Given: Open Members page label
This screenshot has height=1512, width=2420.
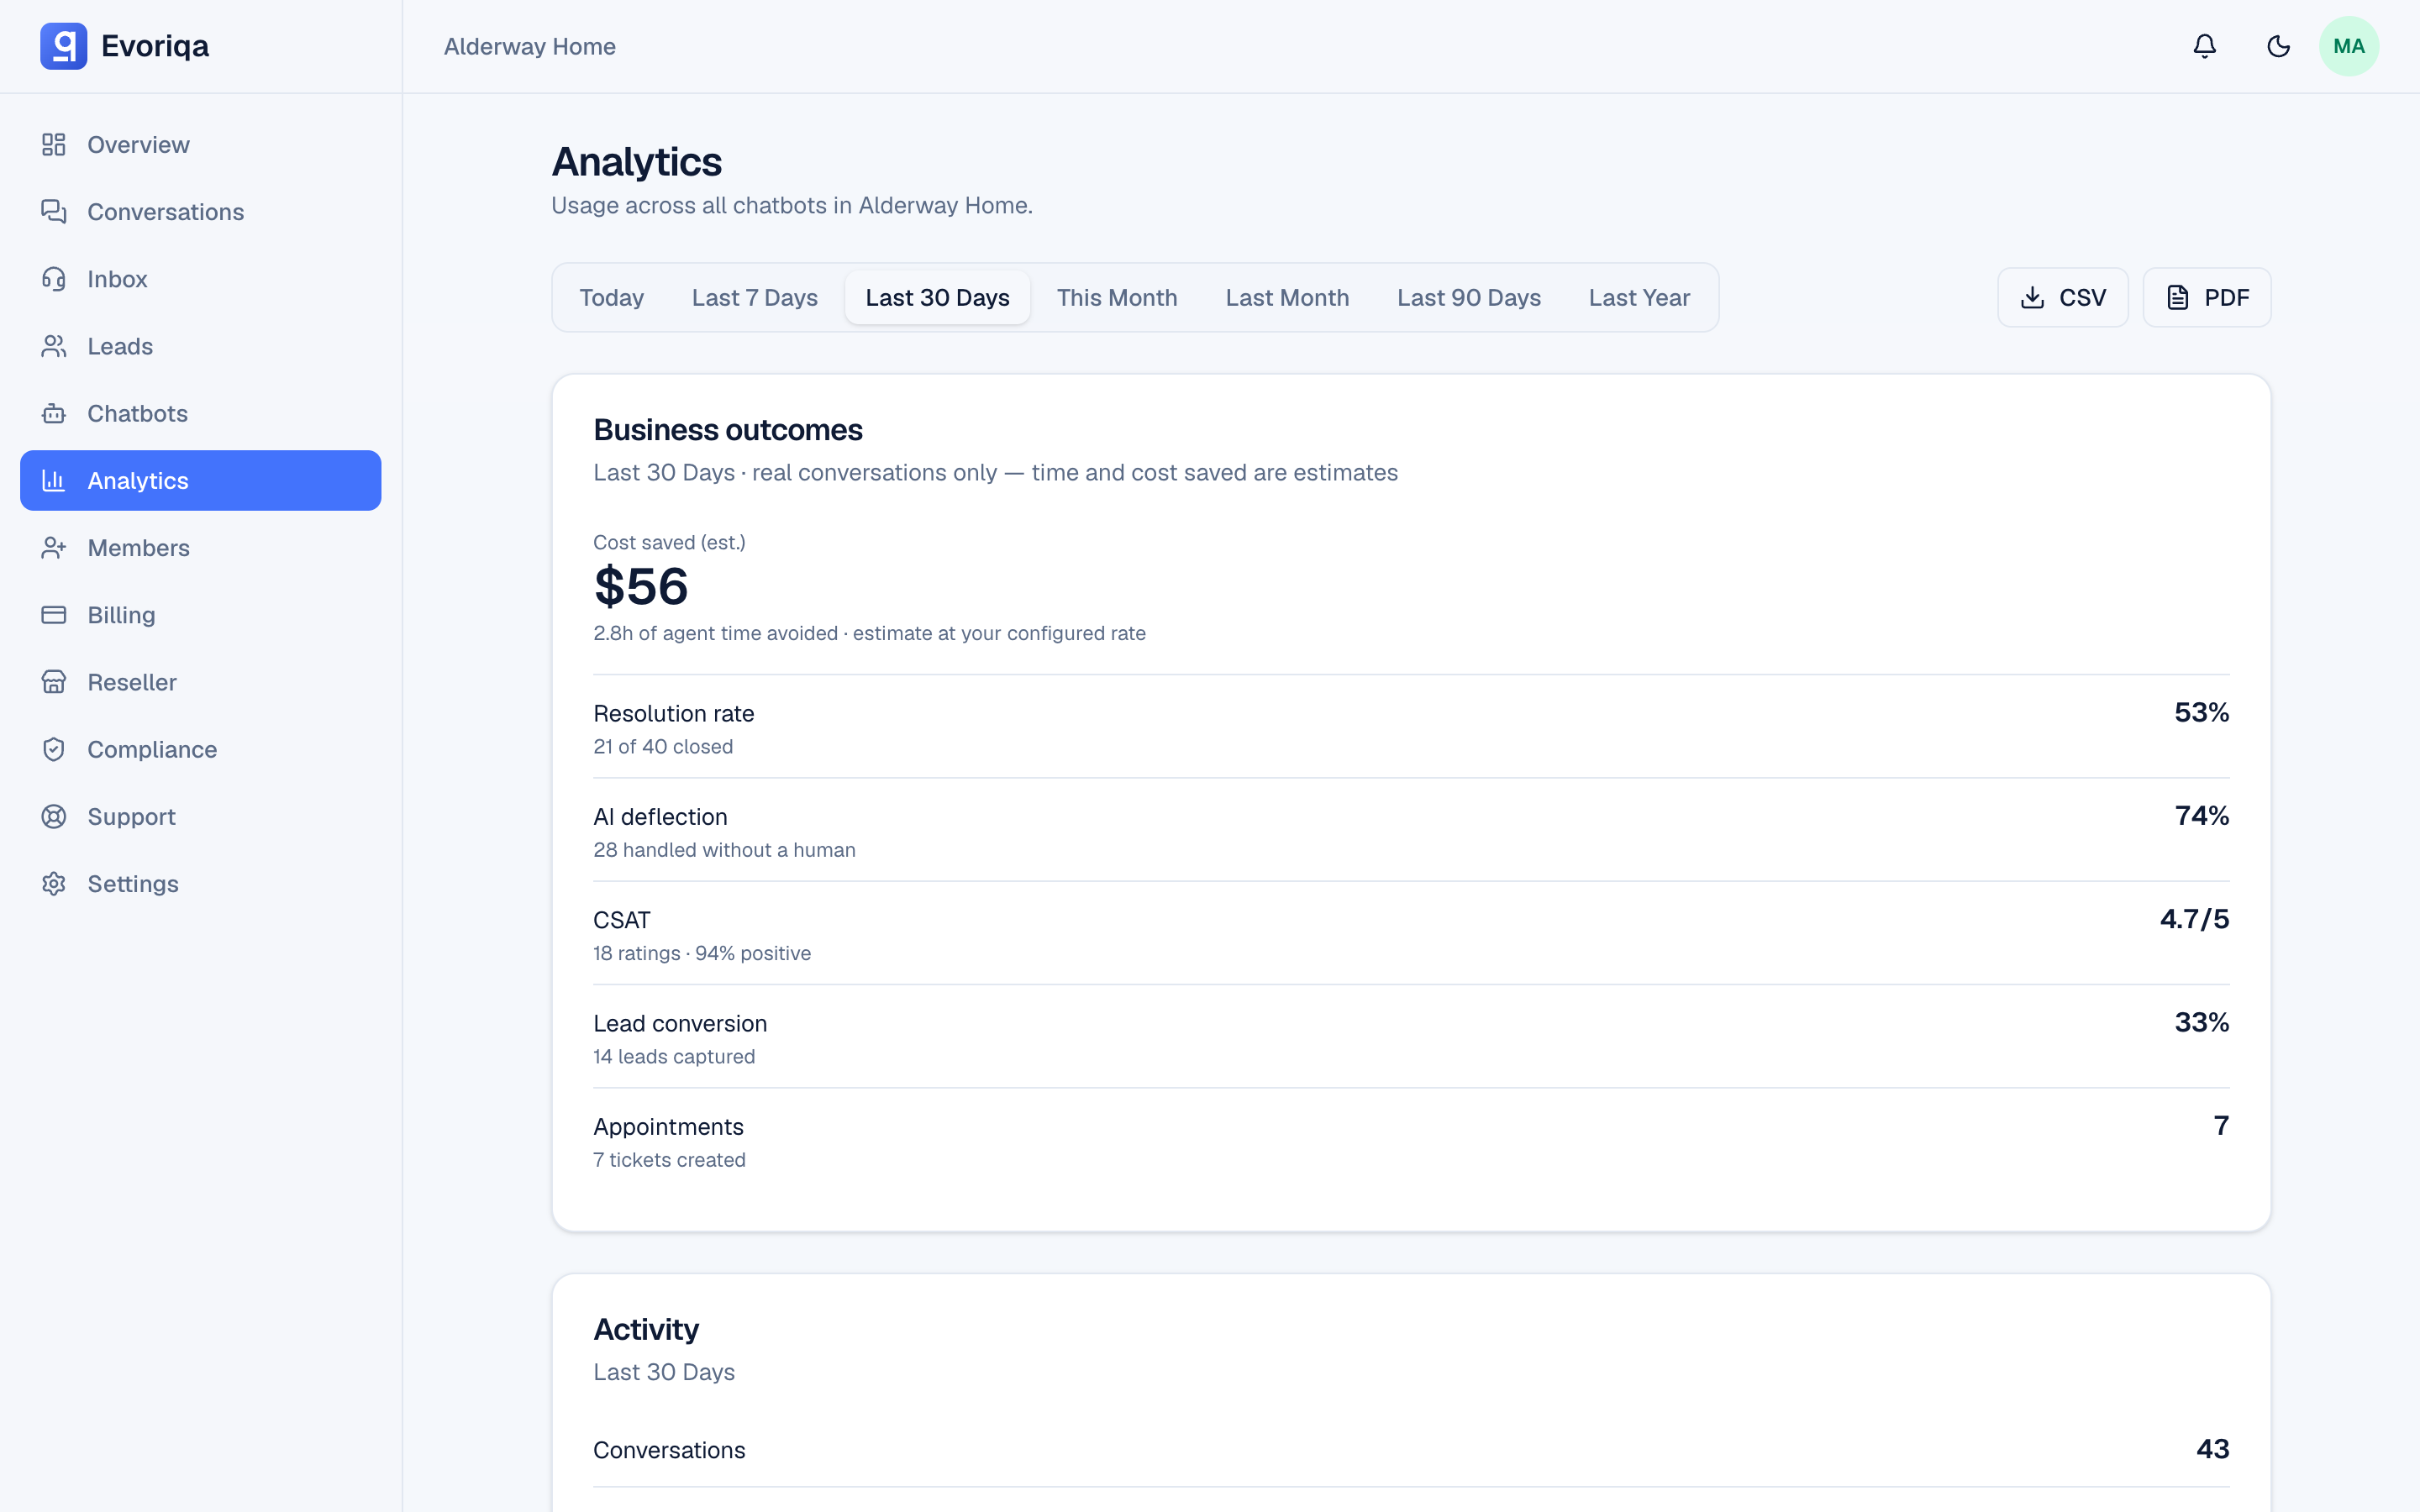Looking at the screenshot, I should click(x=138, y=548).
